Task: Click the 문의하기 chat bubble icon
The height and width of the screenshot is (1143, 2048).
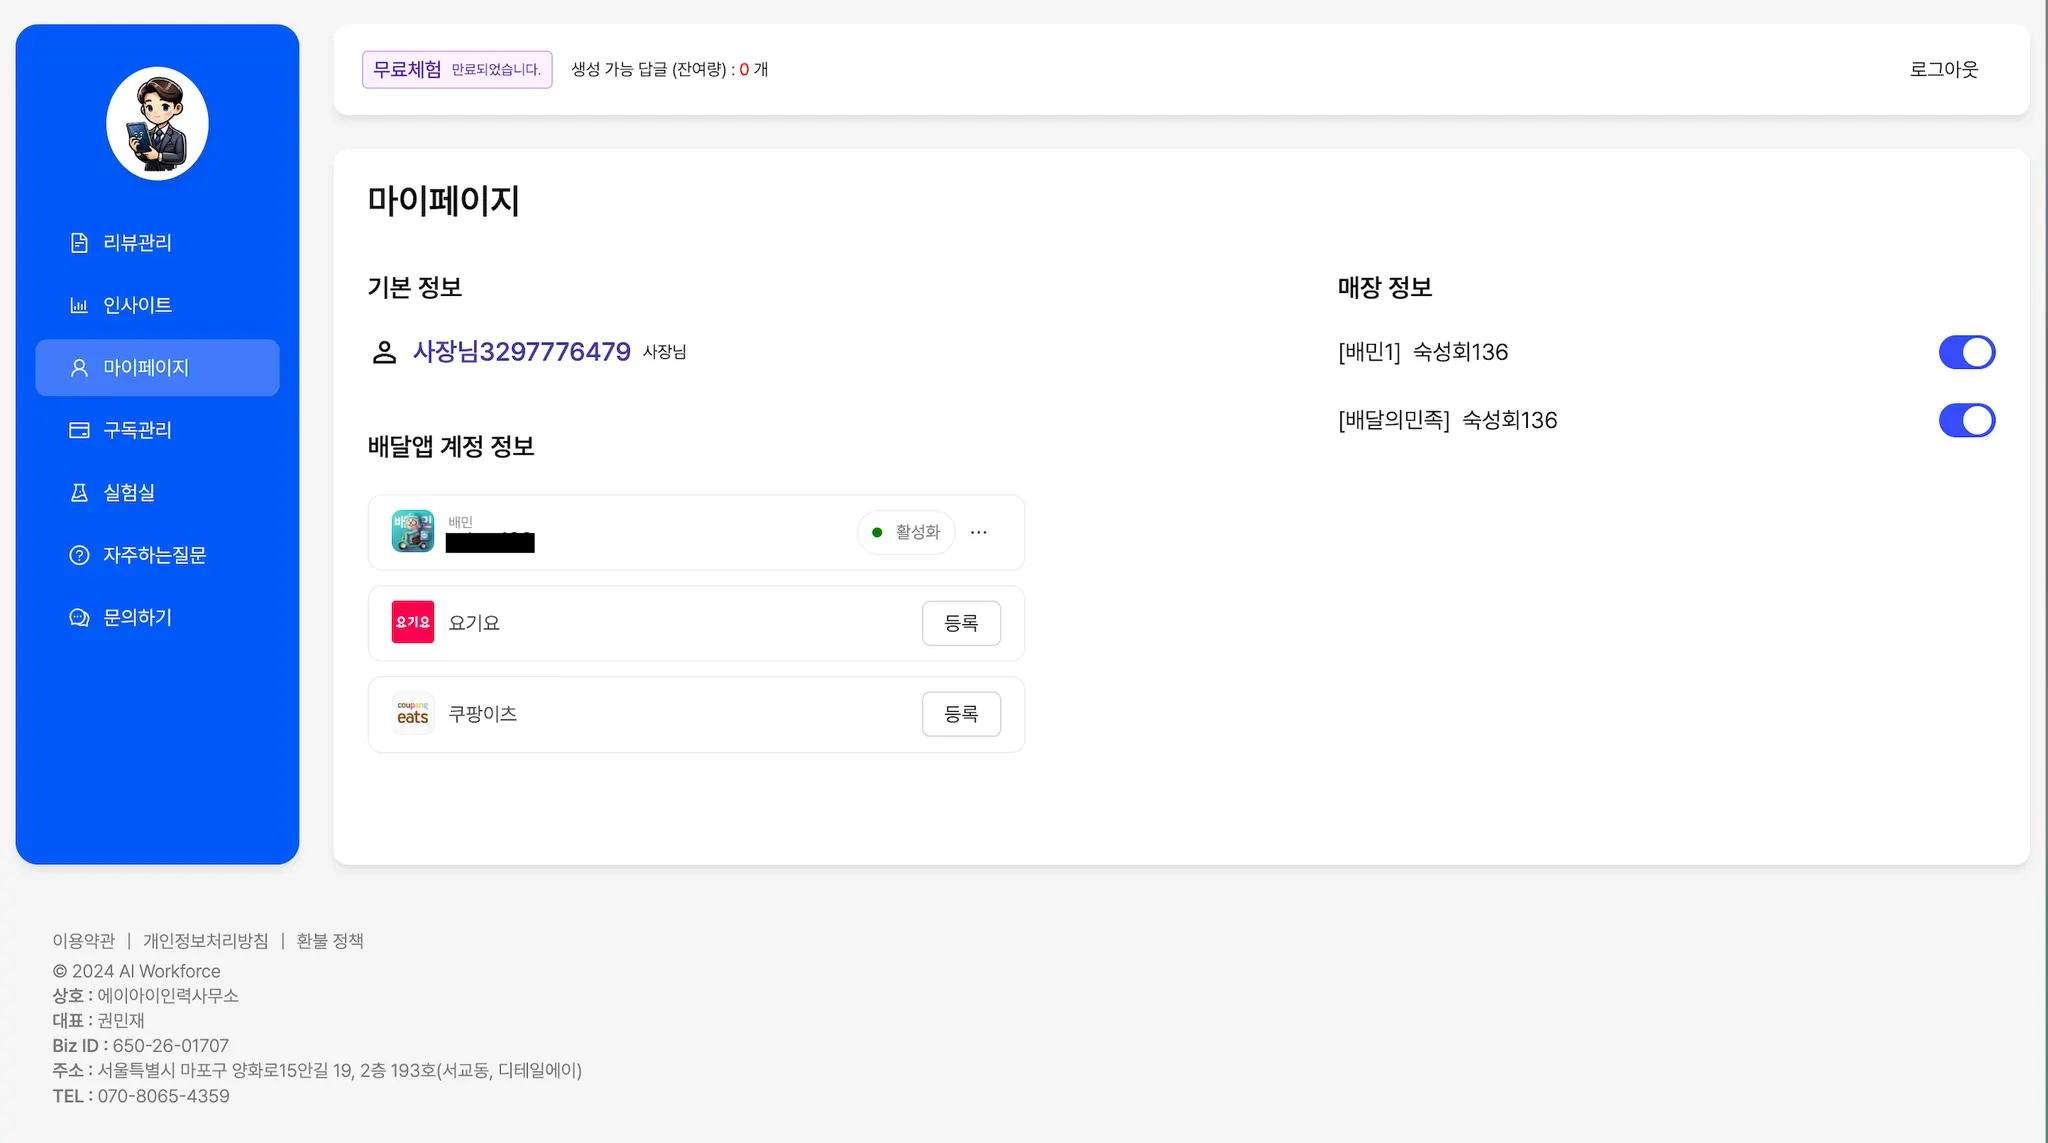Action: [79, 618]
